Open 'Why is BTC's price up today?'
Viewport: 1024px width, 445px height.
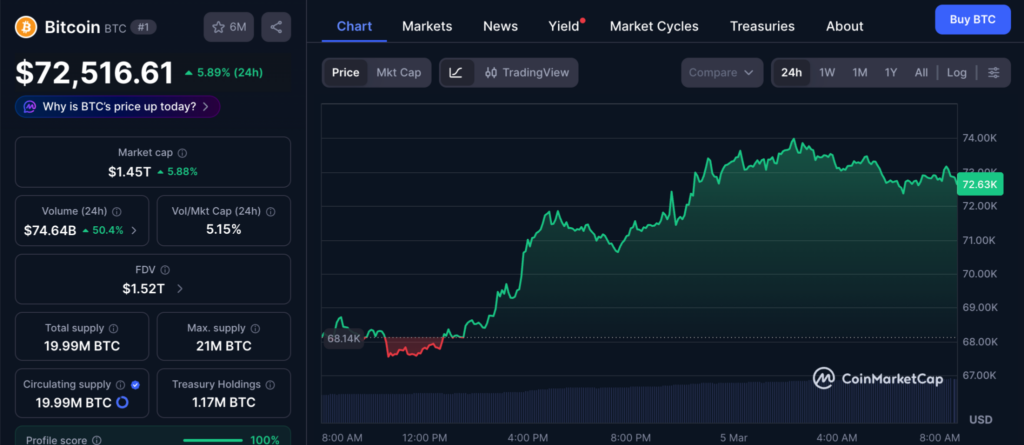(117, 106)
